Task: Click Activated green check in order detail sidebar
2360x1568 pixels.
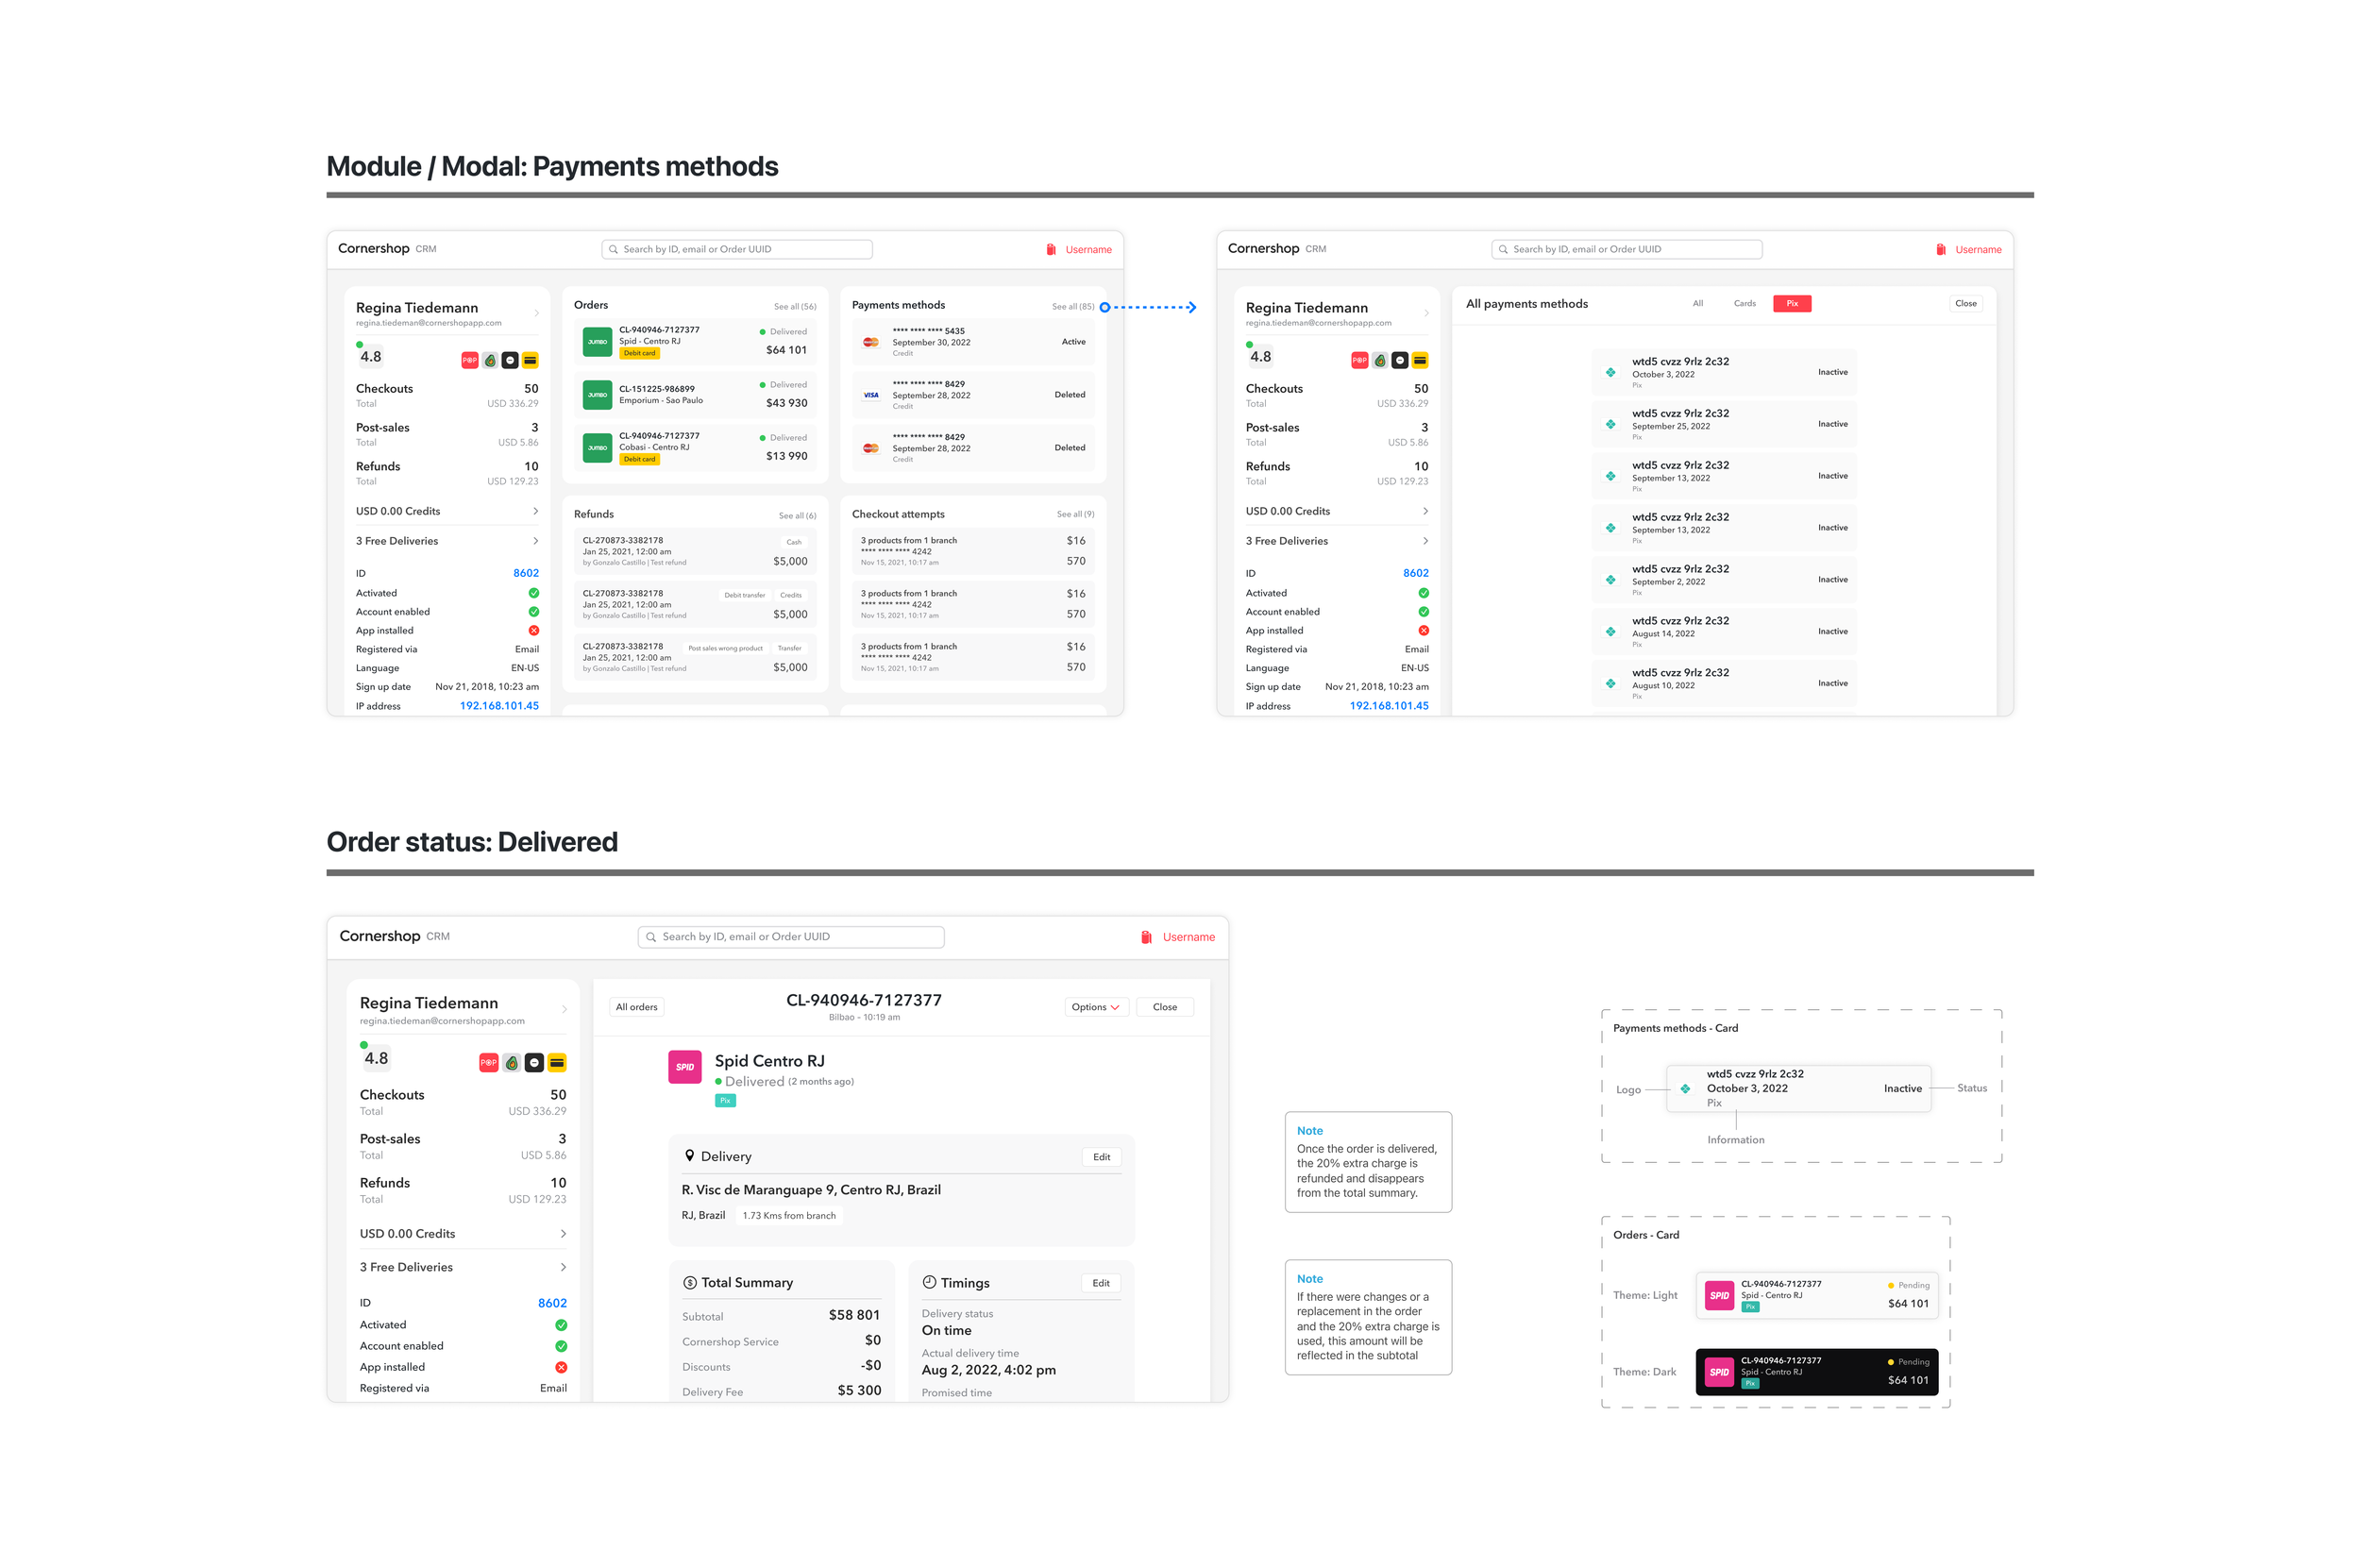Action: point(561,1325)
